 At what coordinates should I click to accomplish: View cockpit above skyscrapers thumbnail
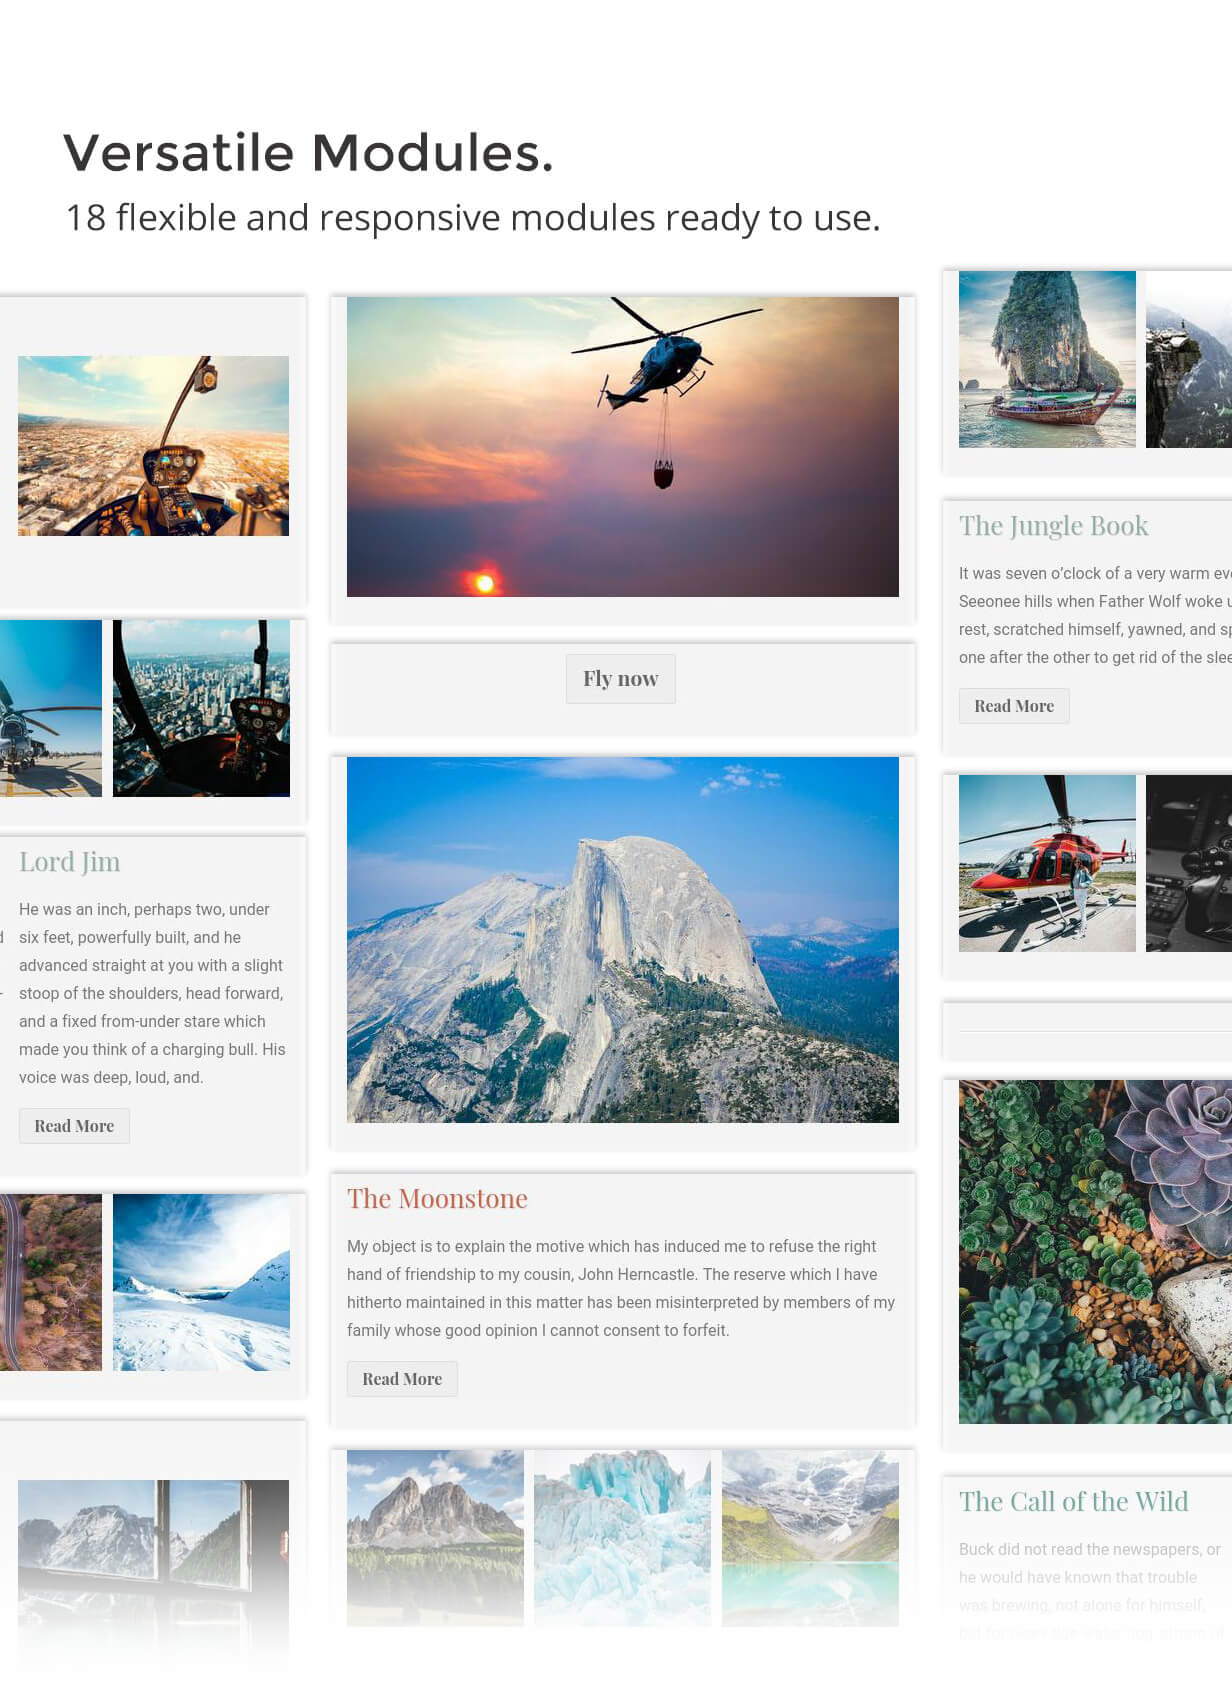click(201, 708)
